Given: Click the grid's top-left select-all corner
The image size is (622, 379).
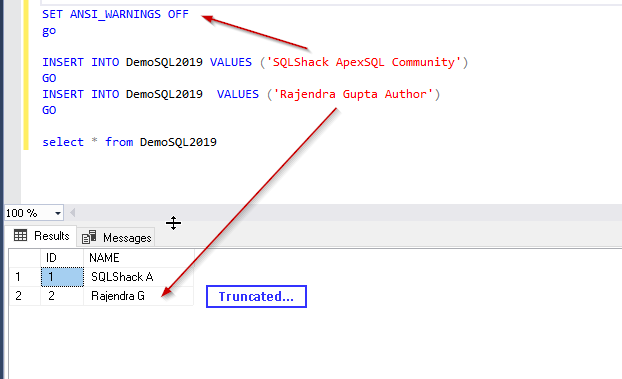Looking at the screenshot, I should click(x=25, y=258).
